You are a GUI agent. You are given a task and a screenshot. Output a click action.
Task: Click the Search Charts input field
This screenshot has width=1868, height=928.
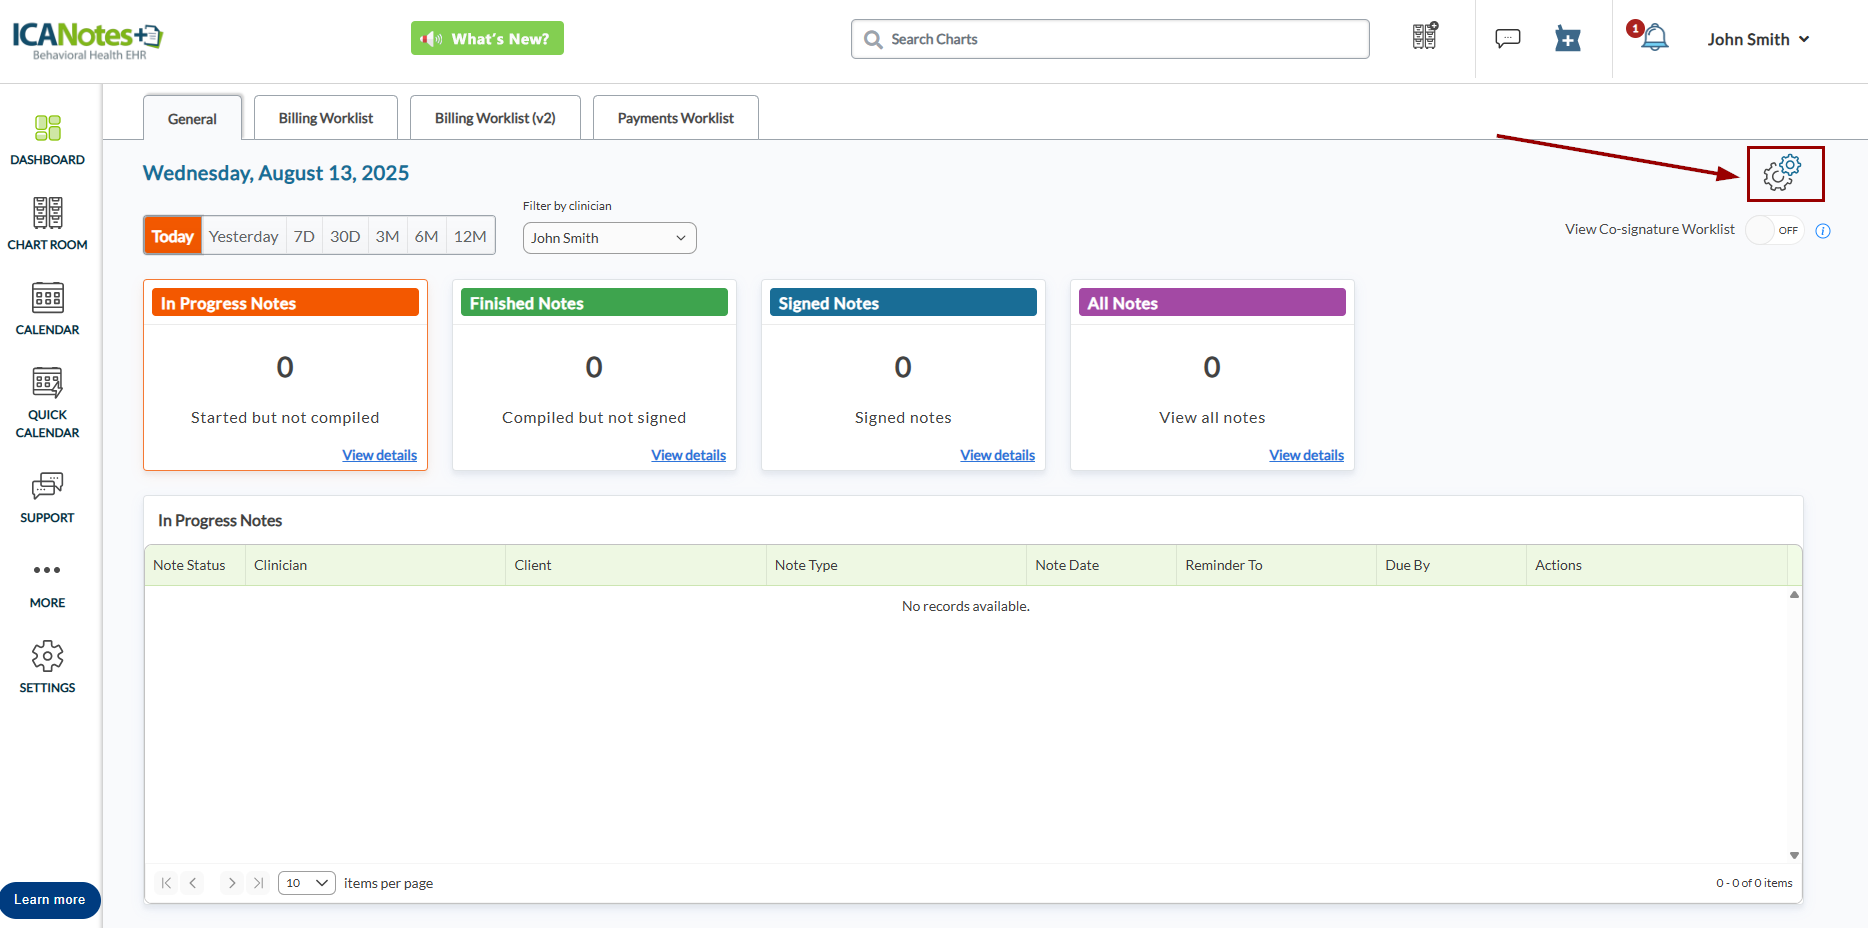pyautogui.click(x=1110, y=39)
